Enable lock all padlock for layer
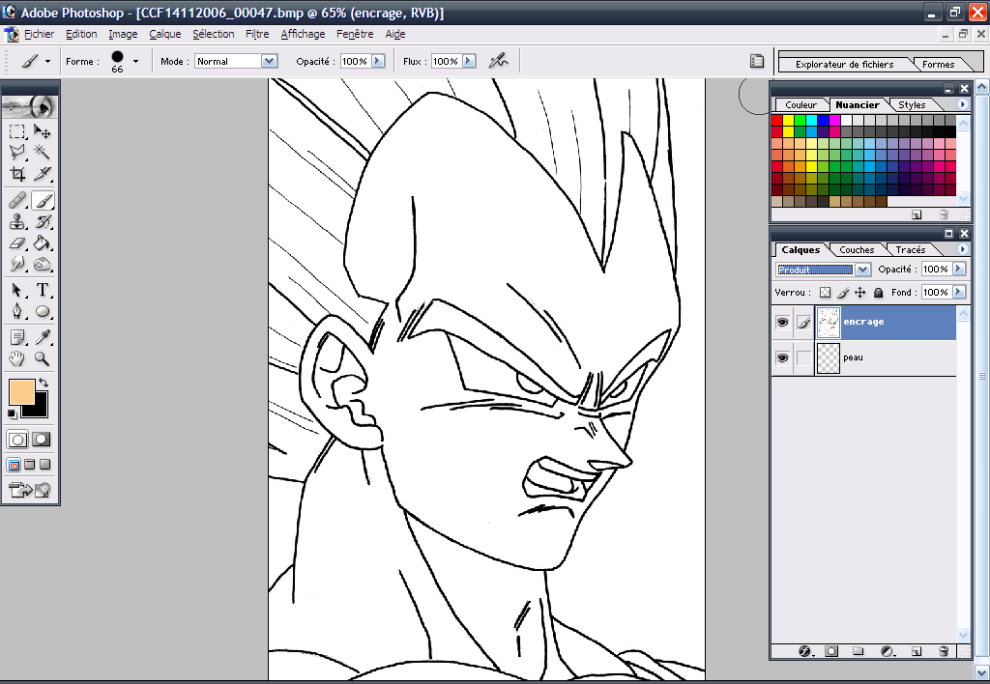The height and width of the screenshot is (684, 990). [x=878, y=292]
